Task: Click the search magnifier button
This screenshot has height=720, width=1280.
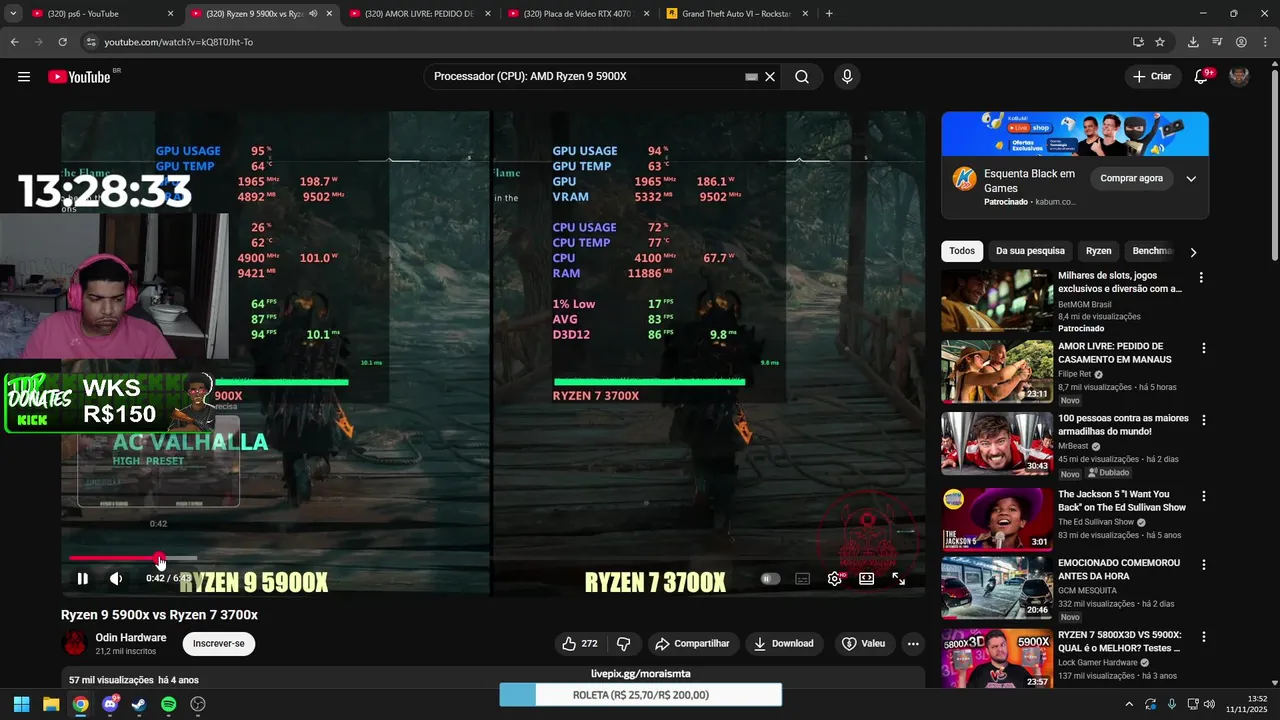Action: 802,77
